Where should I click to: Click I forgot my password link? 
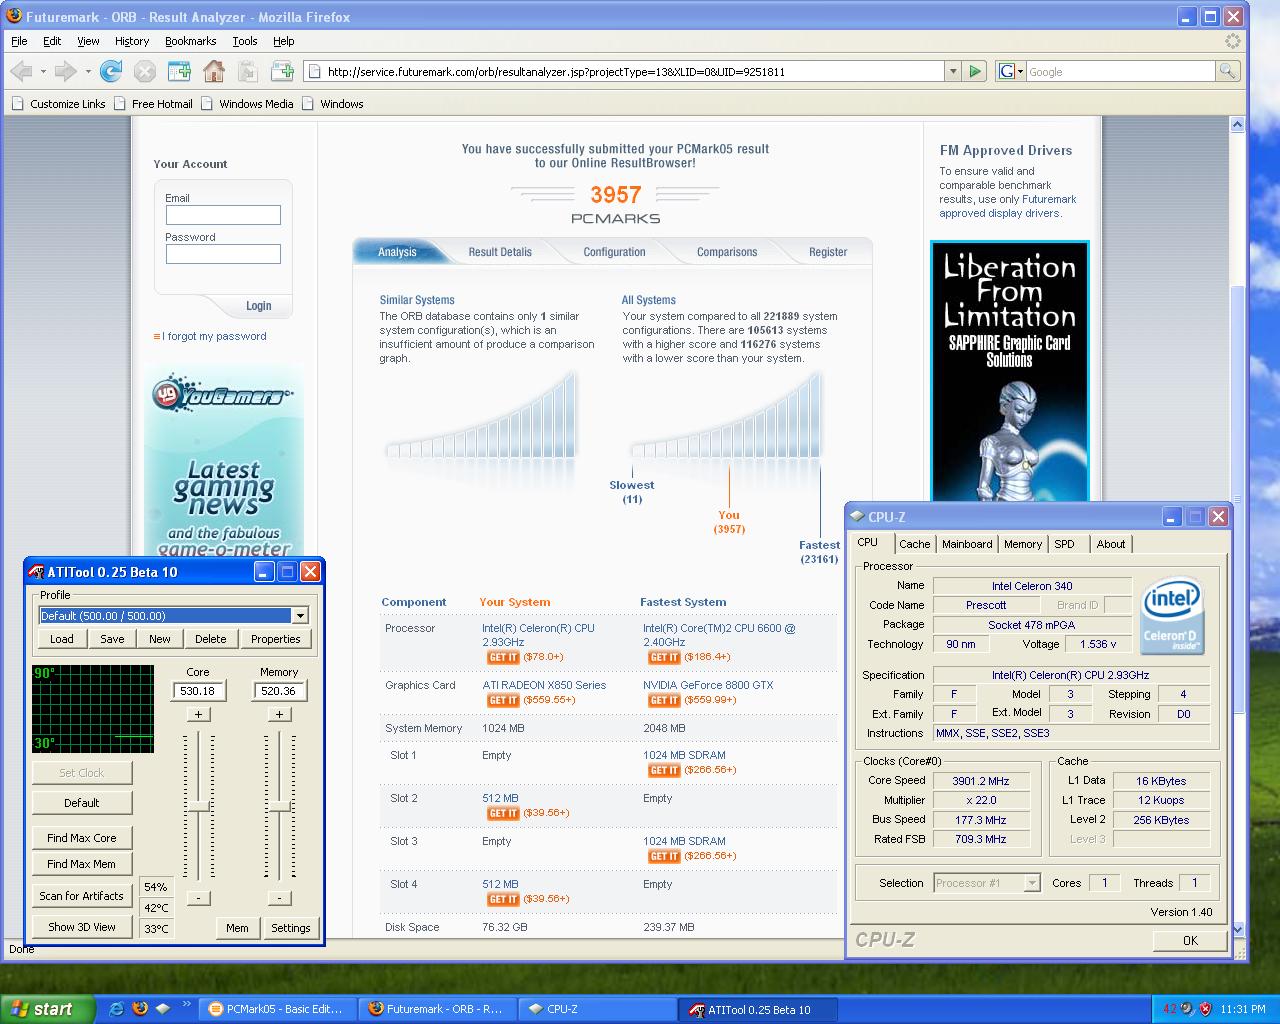(x=214, y=336)
